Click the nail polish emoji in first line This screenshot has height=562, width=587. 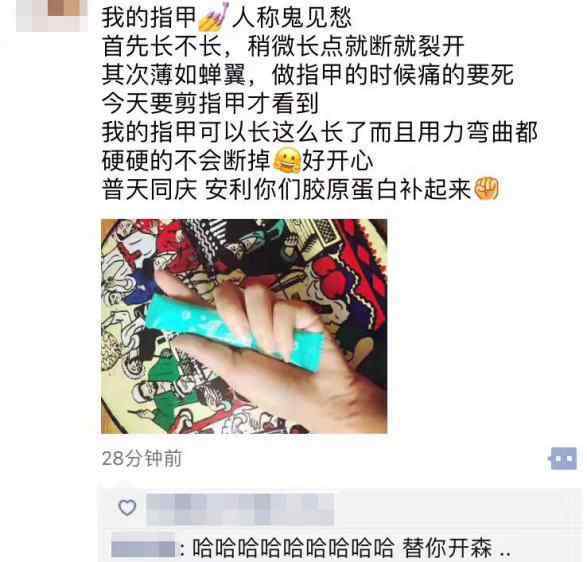pyautogui.click(x=214, y=17)
